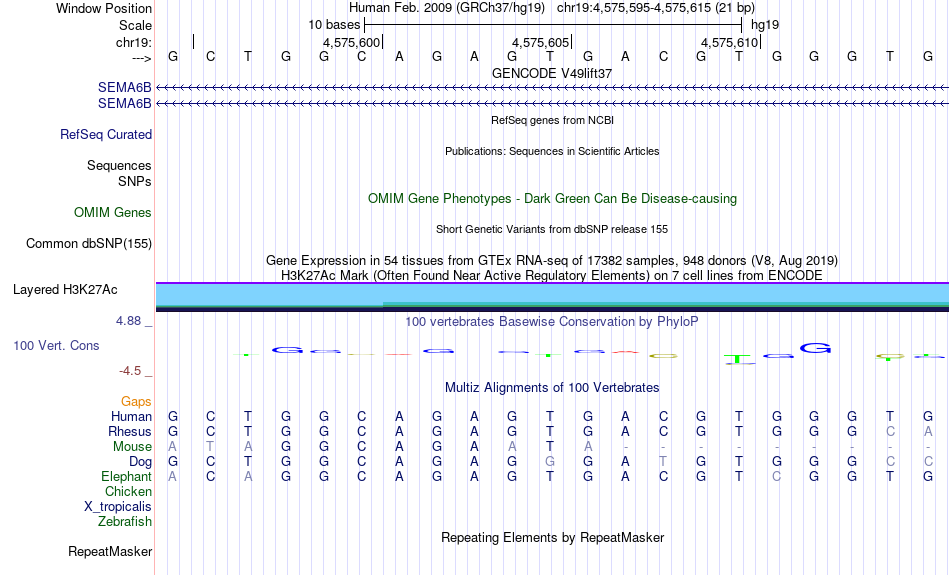Open Multiz Alignments of 100 Vertebrates title
The height and width of the screenshot is (575, 950).
coord(552,388)
